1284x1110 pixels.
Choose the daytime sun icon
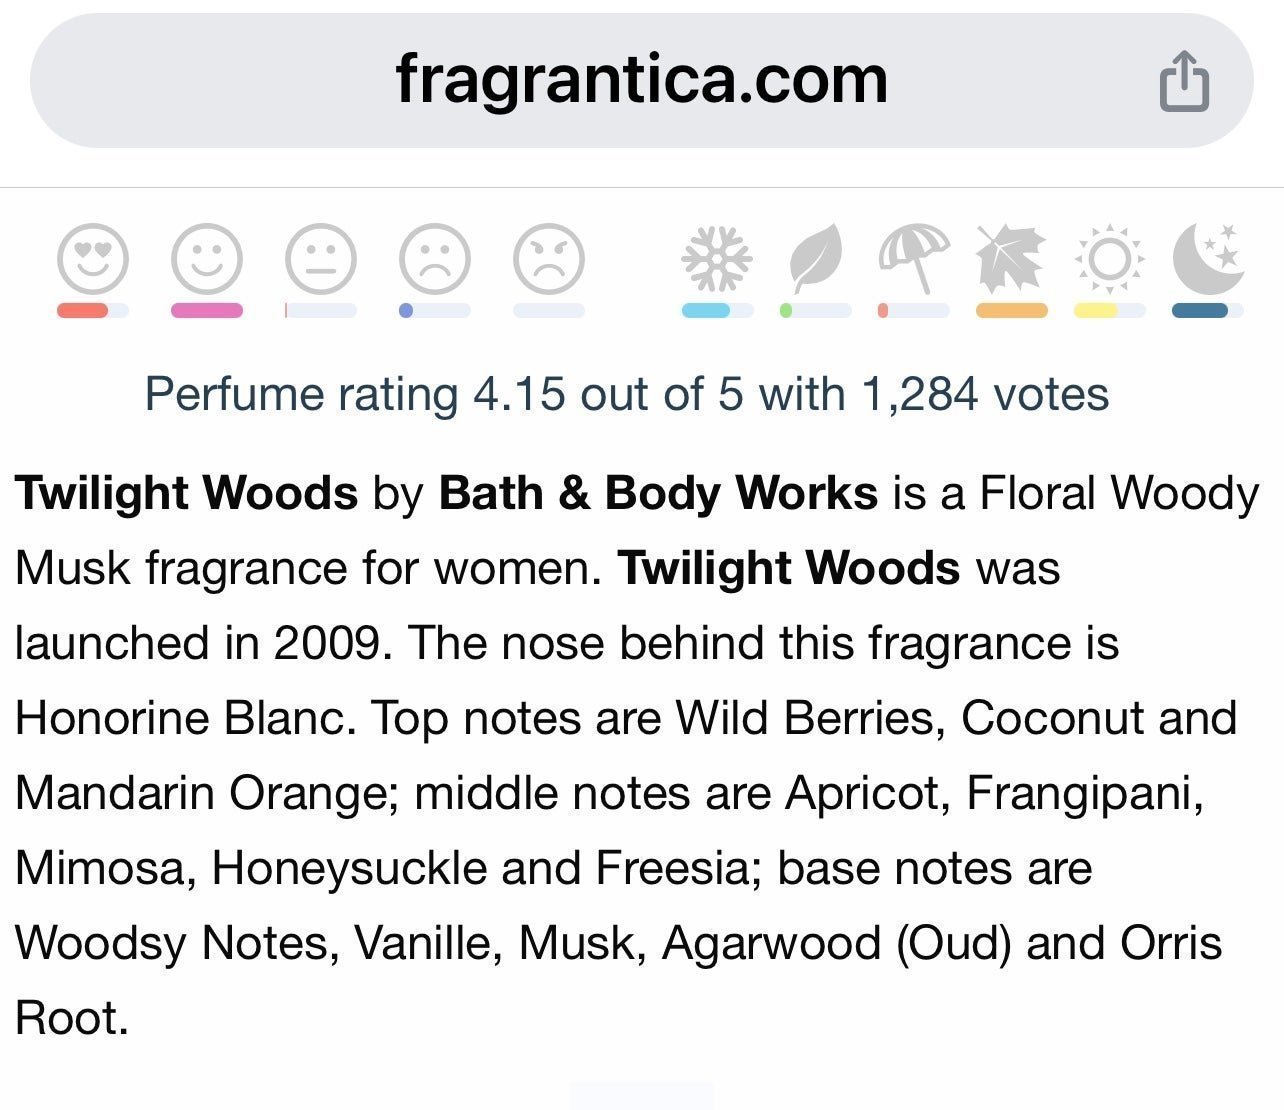pyautogui.click(x=1110, y=260)
